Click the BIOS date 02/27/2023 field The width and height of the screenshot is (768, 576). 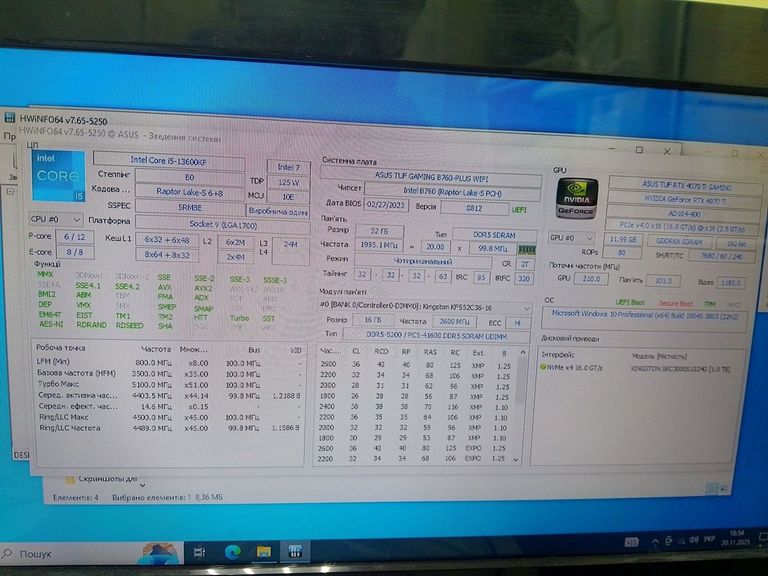386,205
